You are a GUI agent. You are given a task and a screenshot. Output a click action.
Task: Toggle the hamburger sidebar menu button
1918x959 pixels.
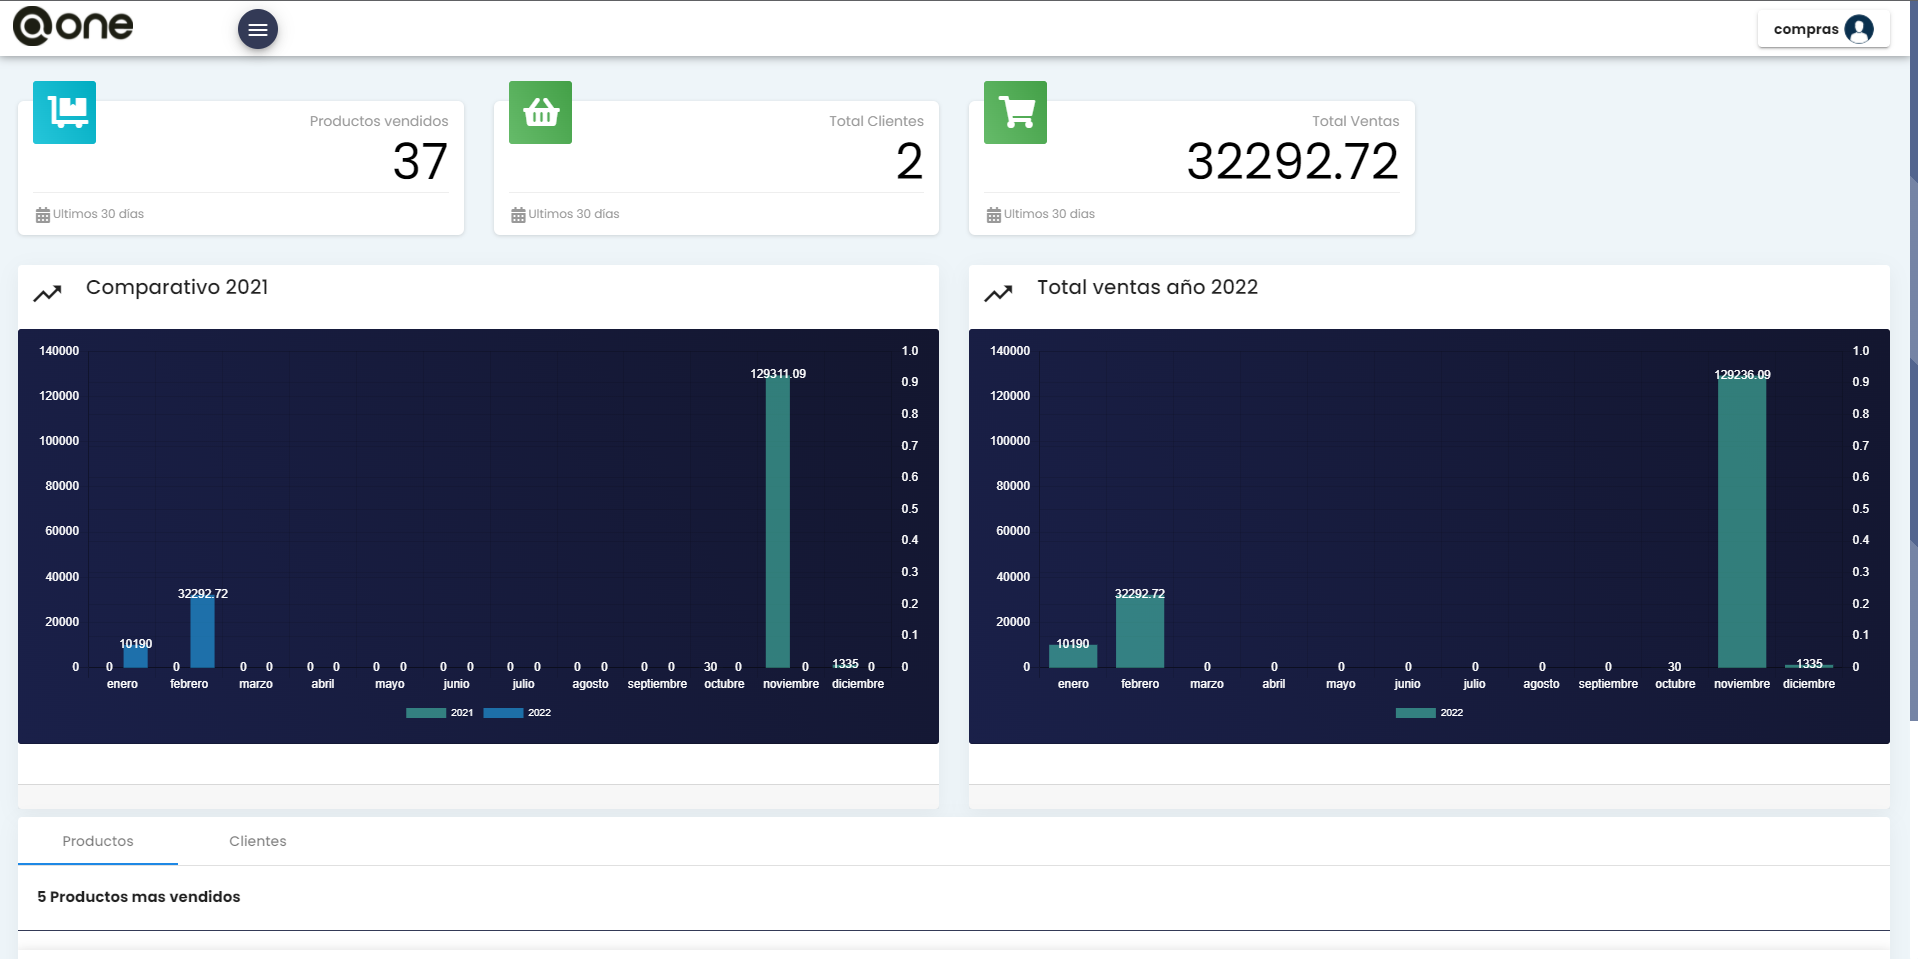tap(257, 29)
